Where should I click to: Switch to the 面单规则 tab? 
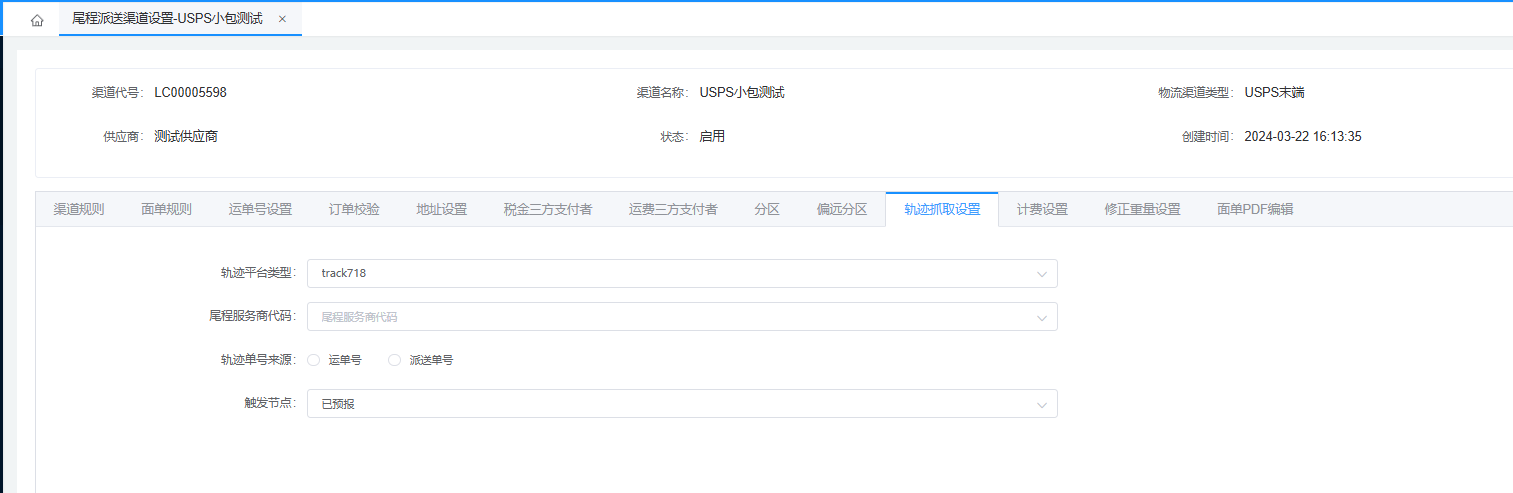coord(166,209)
